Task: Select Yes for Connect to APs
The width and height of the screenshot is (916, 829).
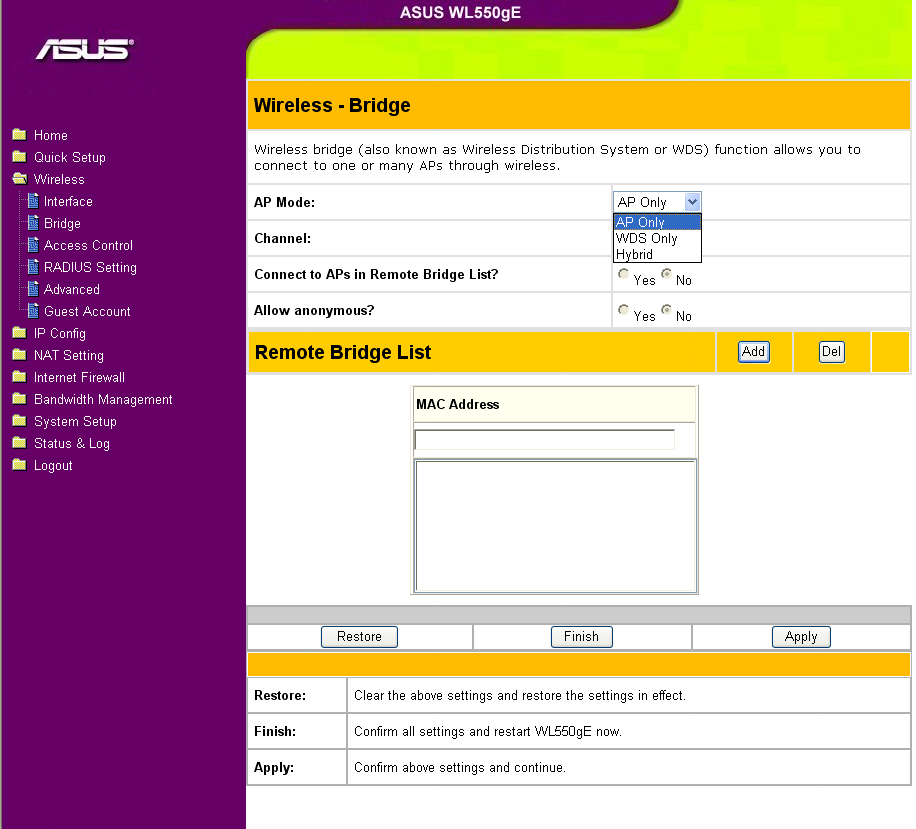Action: (623, 274)
